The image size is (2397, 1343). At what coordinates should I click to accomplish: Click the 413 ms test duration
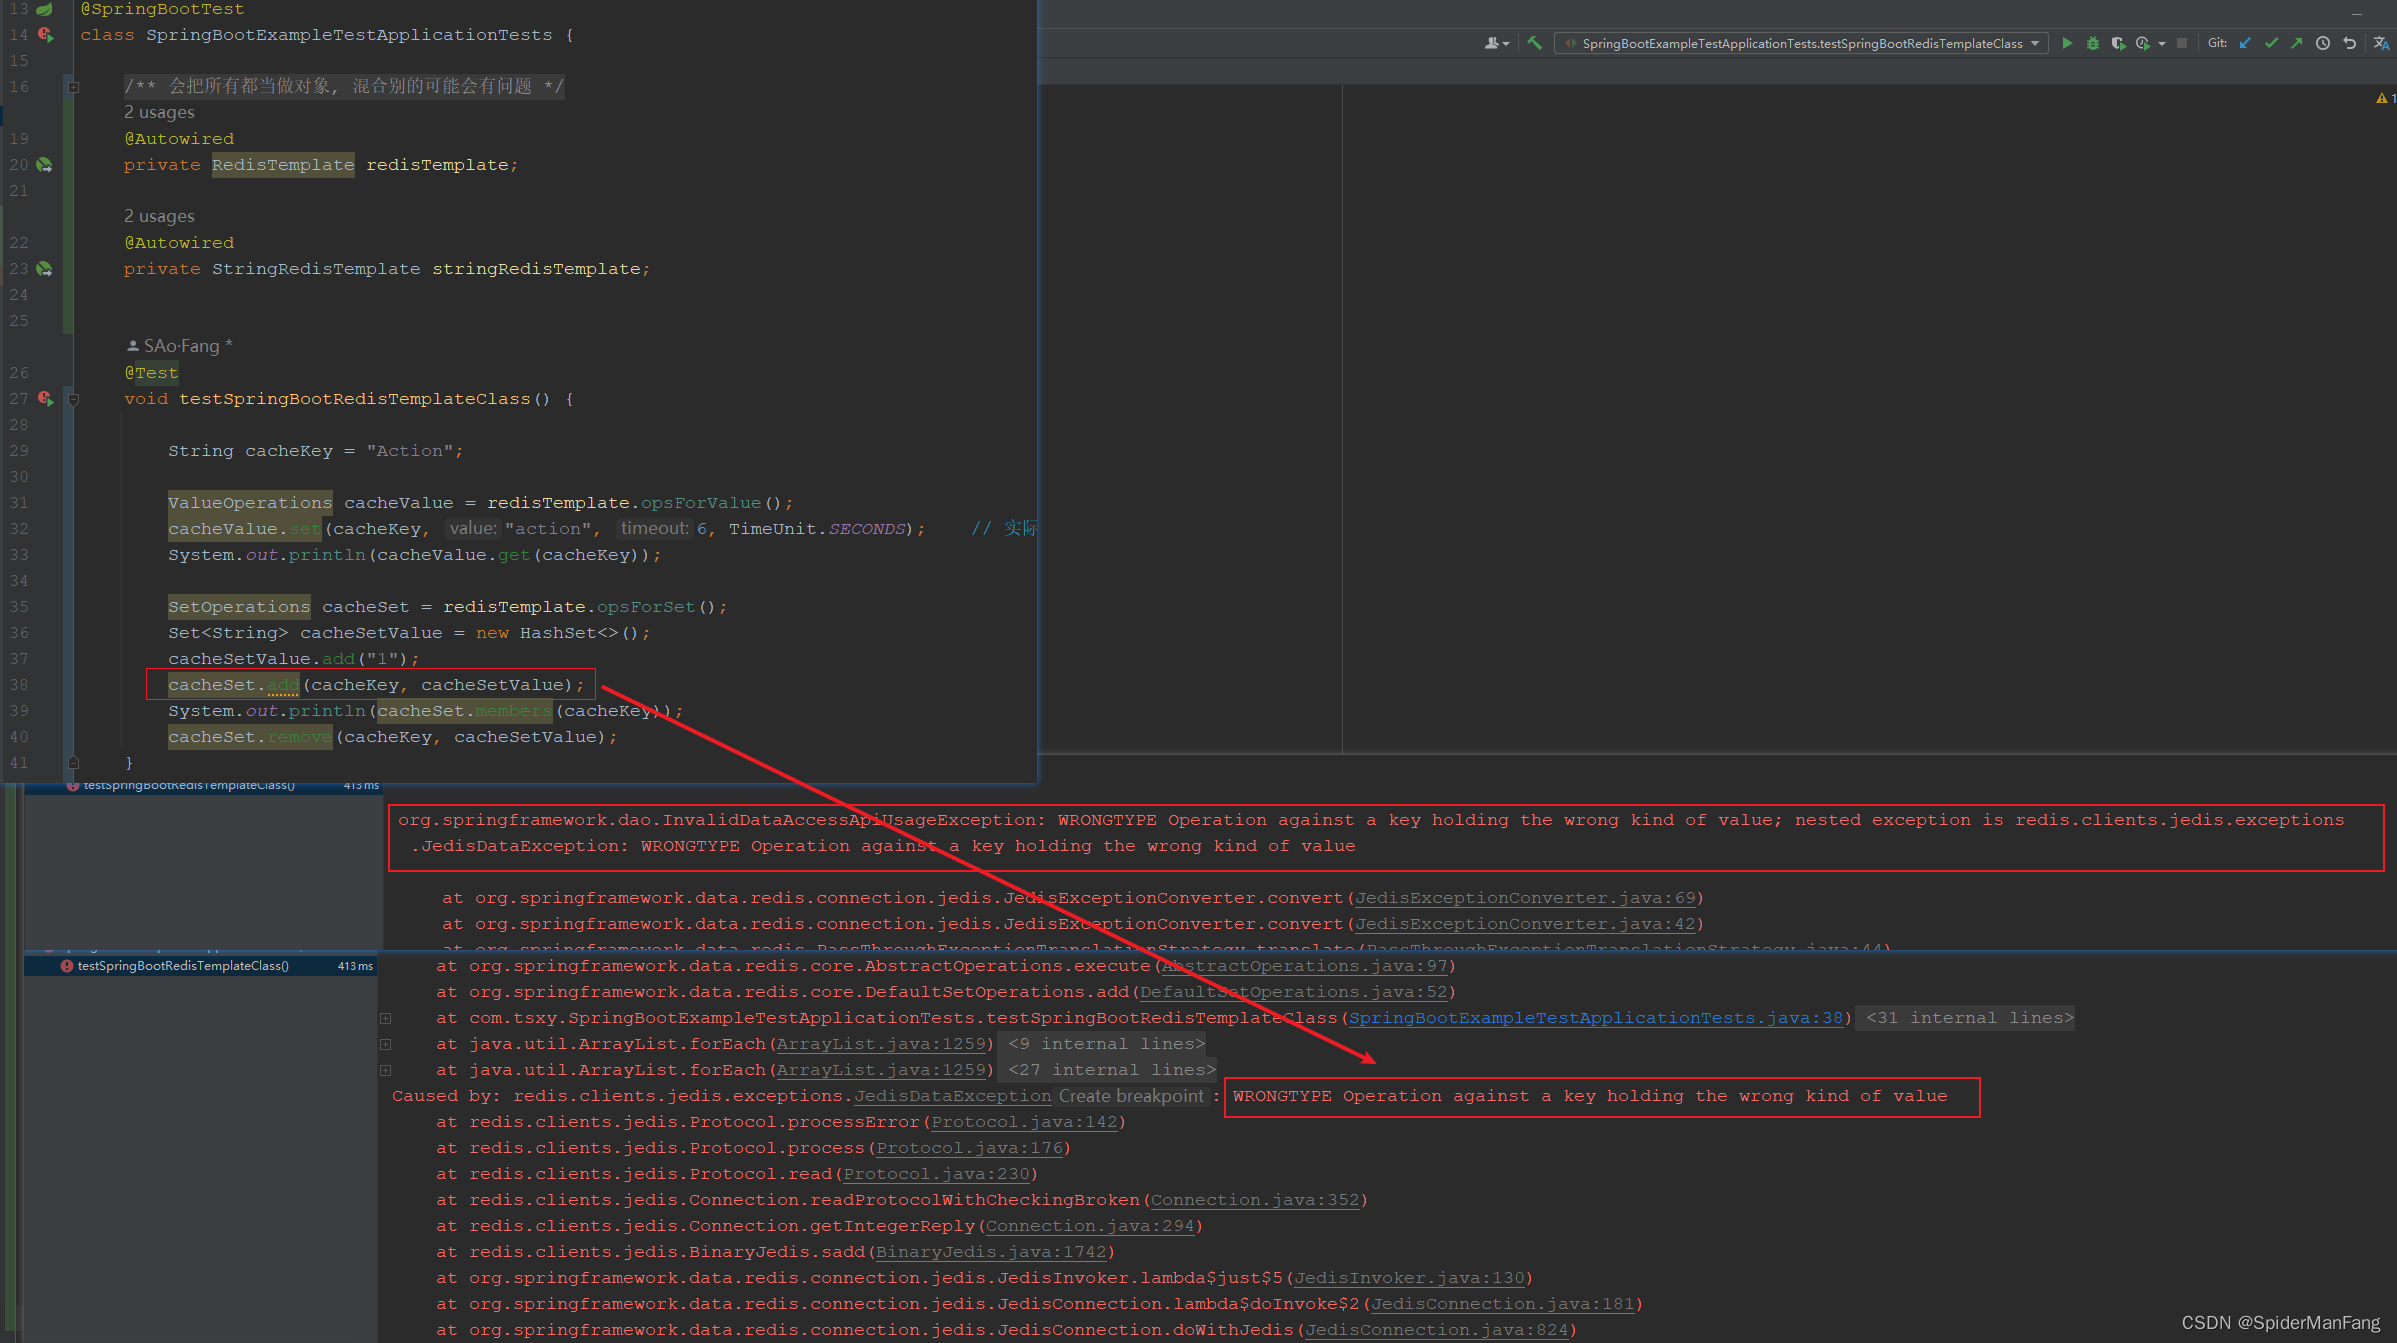(x=355, y=966)
